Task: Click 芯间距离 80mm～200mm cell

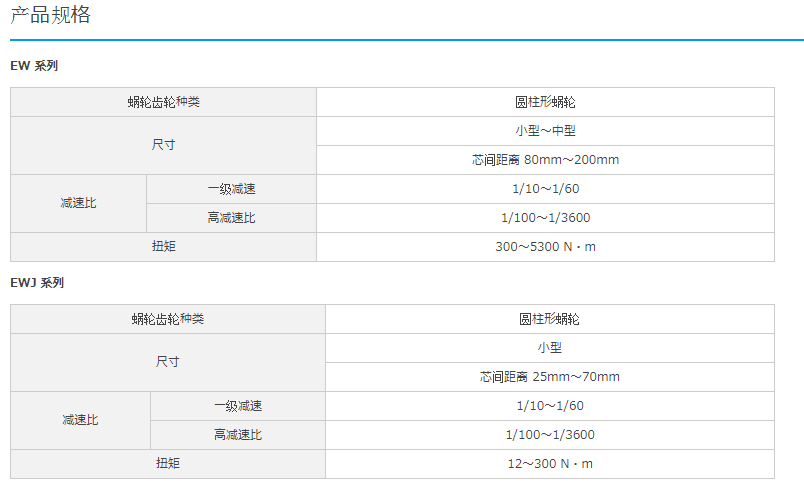Action: 545,160
